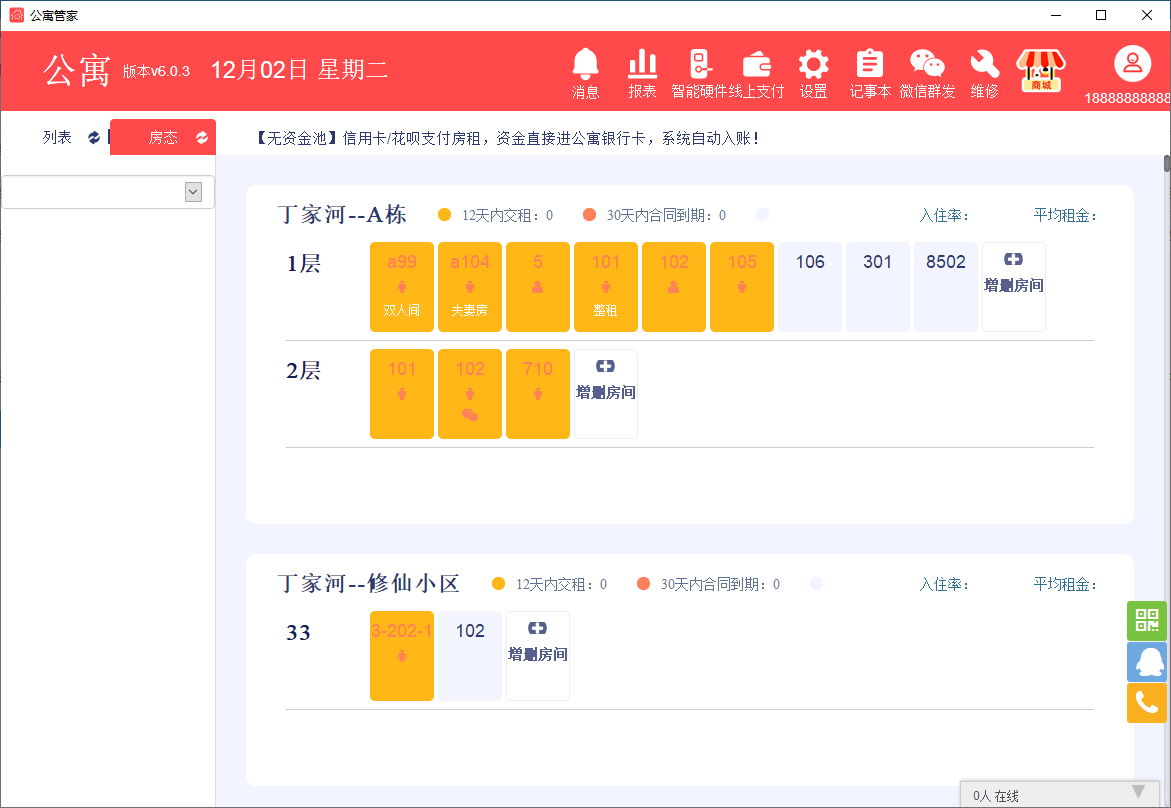Viewport: 1171px width, 808px height.
Task: Click the 2层 floor label
Action: [303, 370]
